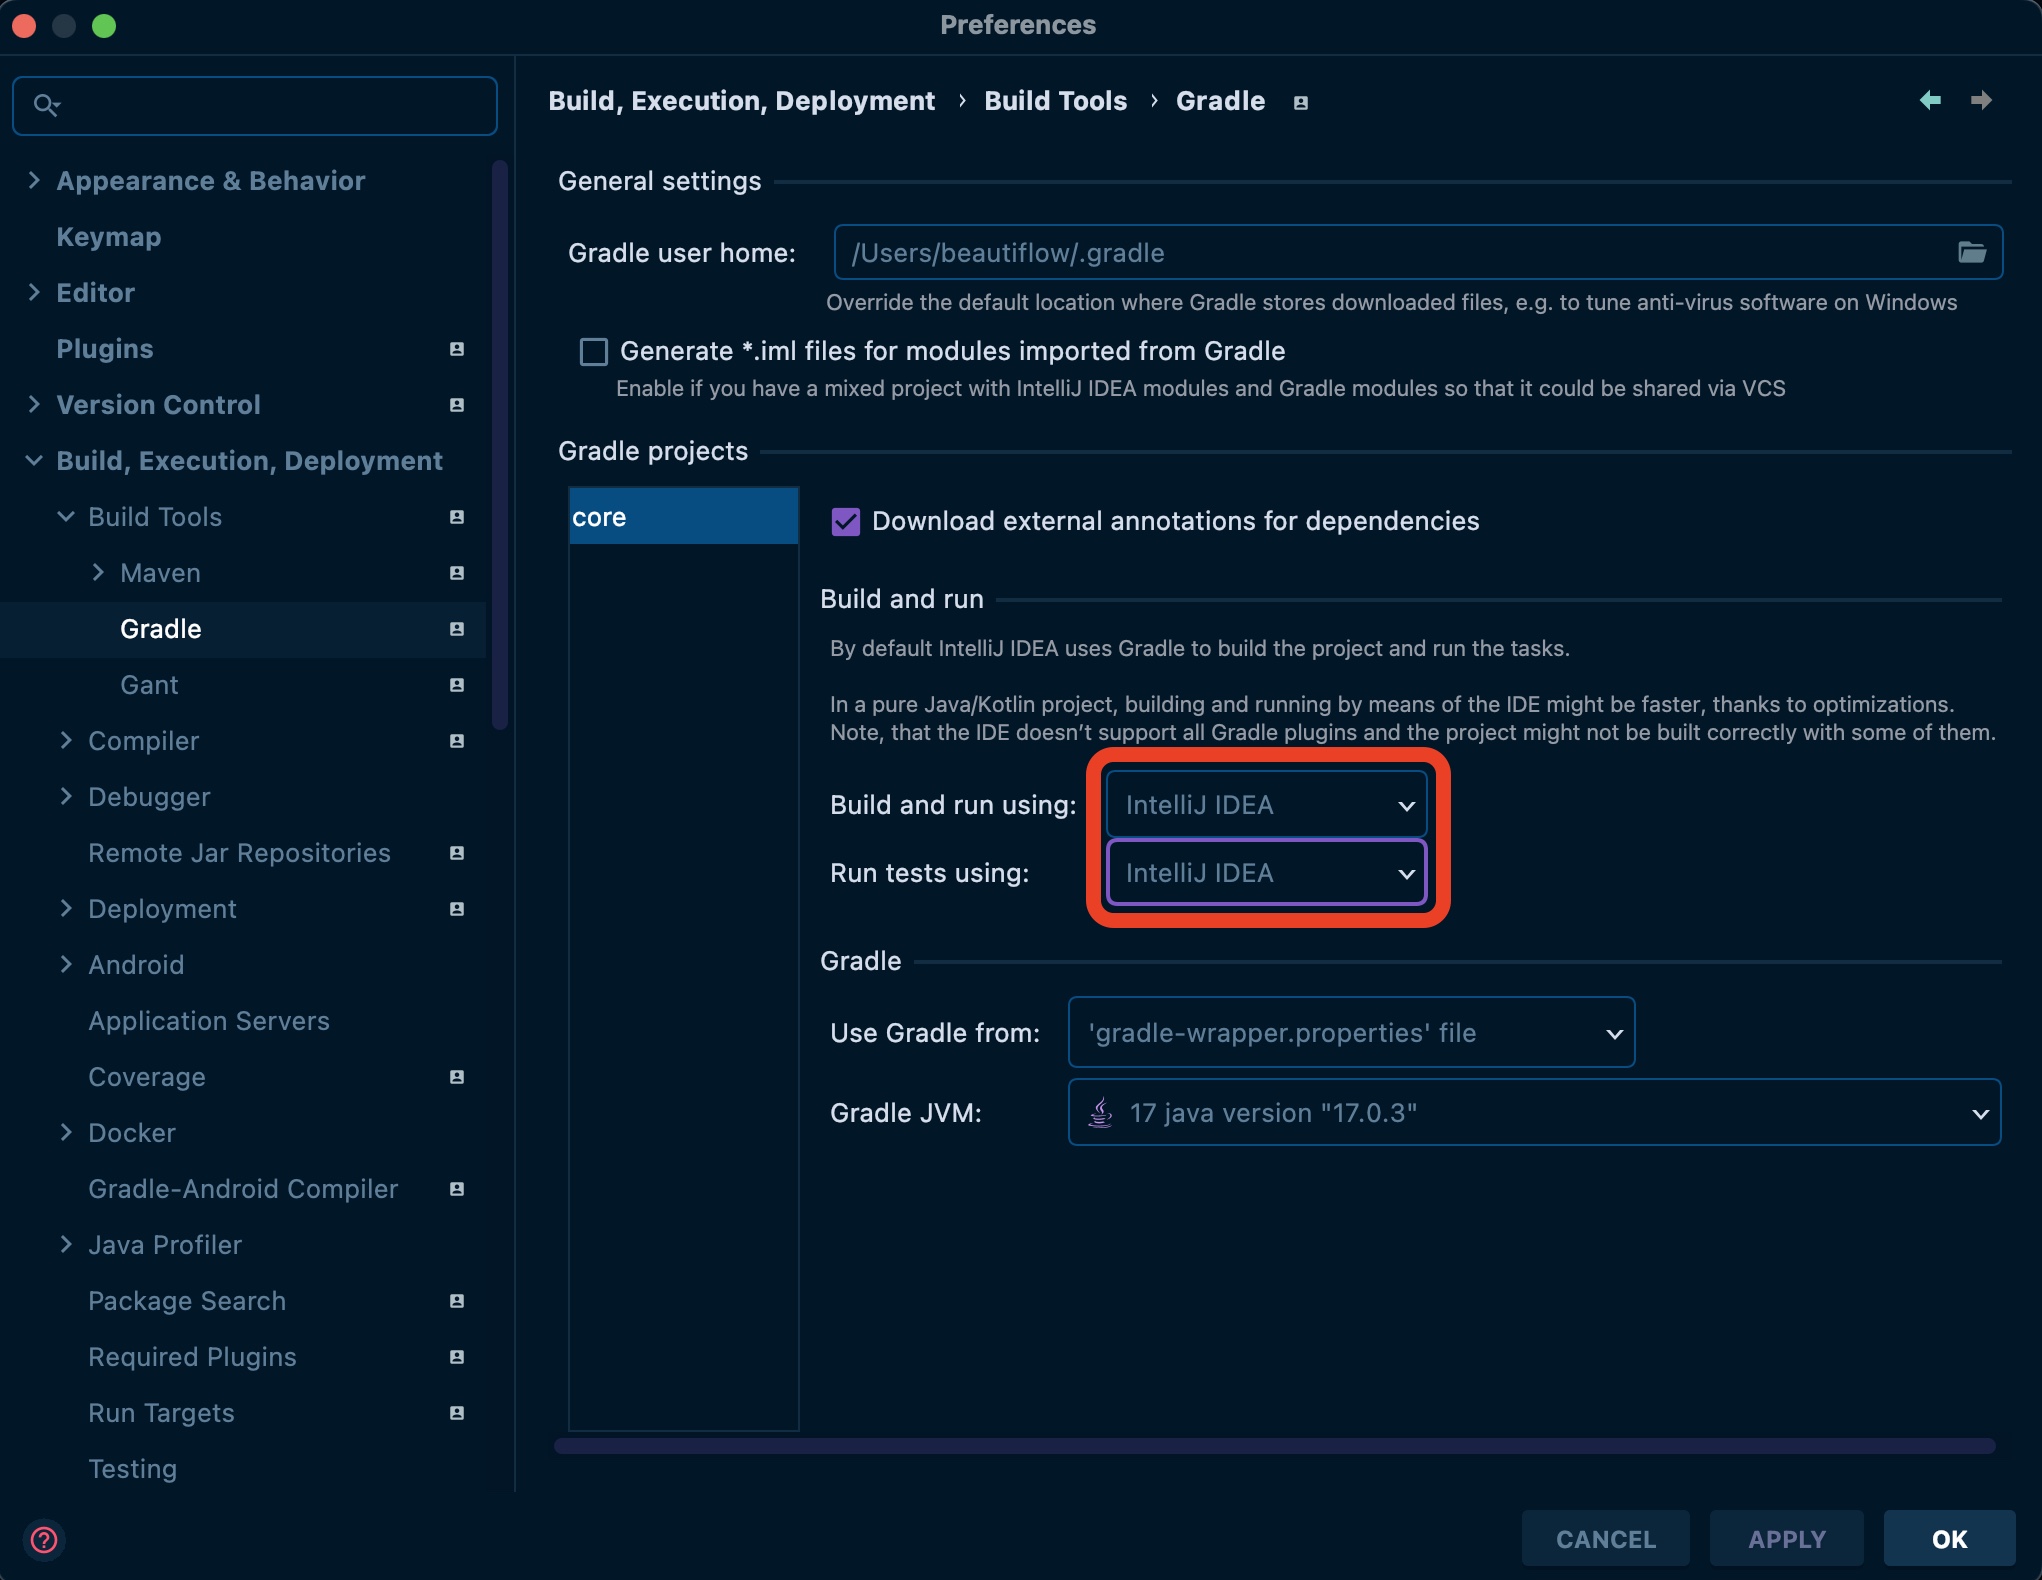Click project-level icon on Package Search row
The width and height of the screenshot is (2042, 1580).
coord(457,1301)
